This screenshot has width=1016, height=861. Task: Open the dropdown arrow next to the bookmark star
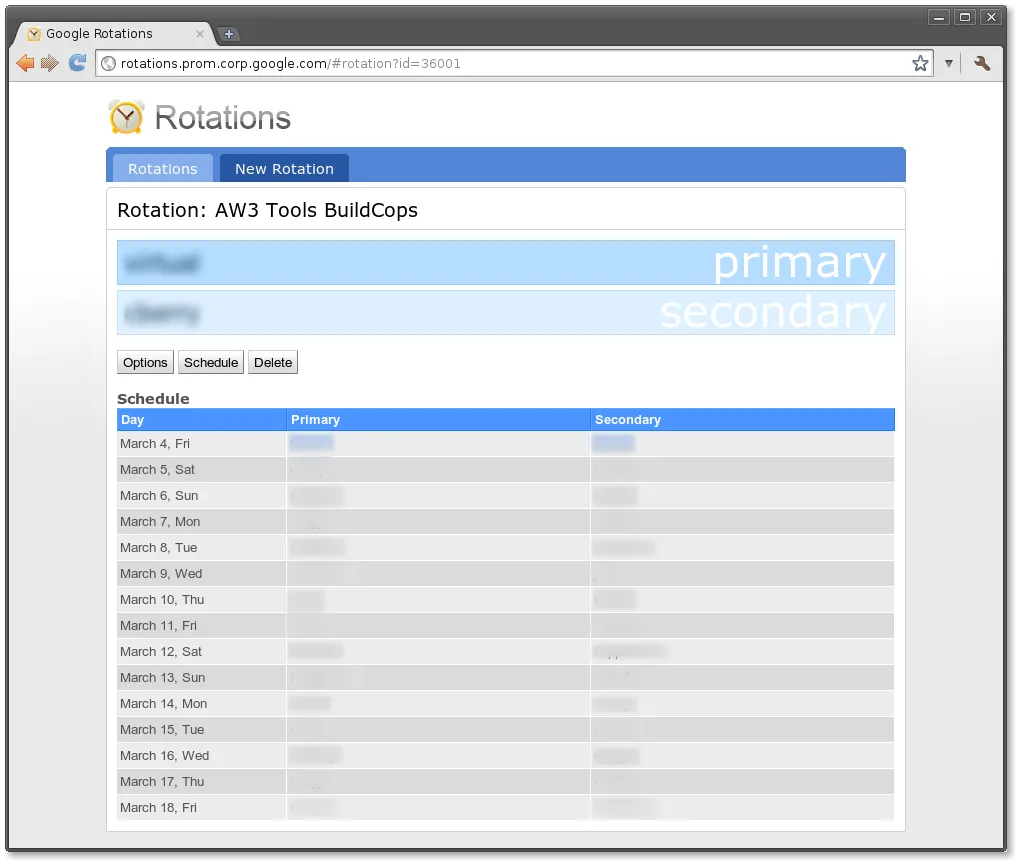947,63
